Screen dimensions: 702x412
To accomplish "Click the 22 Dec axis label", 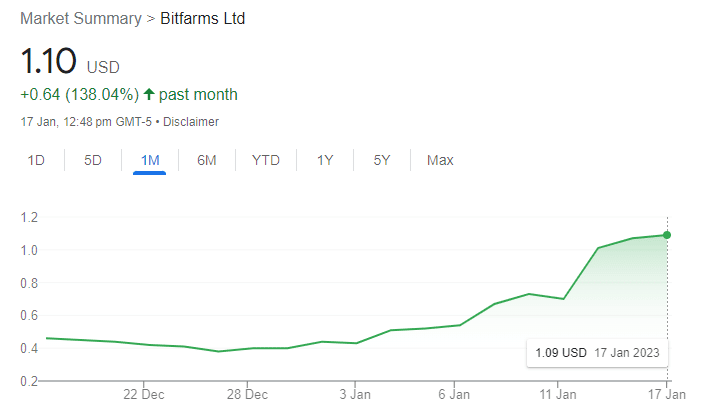I will (143, 395).
